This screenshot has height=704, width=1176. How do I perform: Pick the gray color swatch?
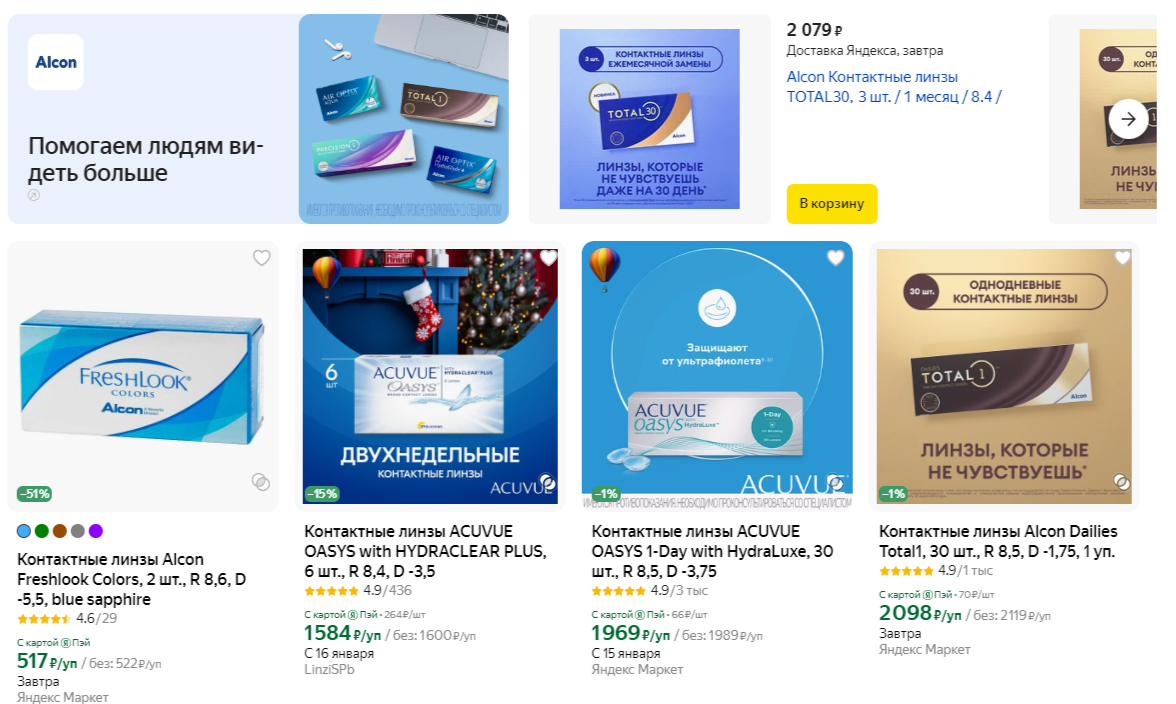(x=78, y=531)
